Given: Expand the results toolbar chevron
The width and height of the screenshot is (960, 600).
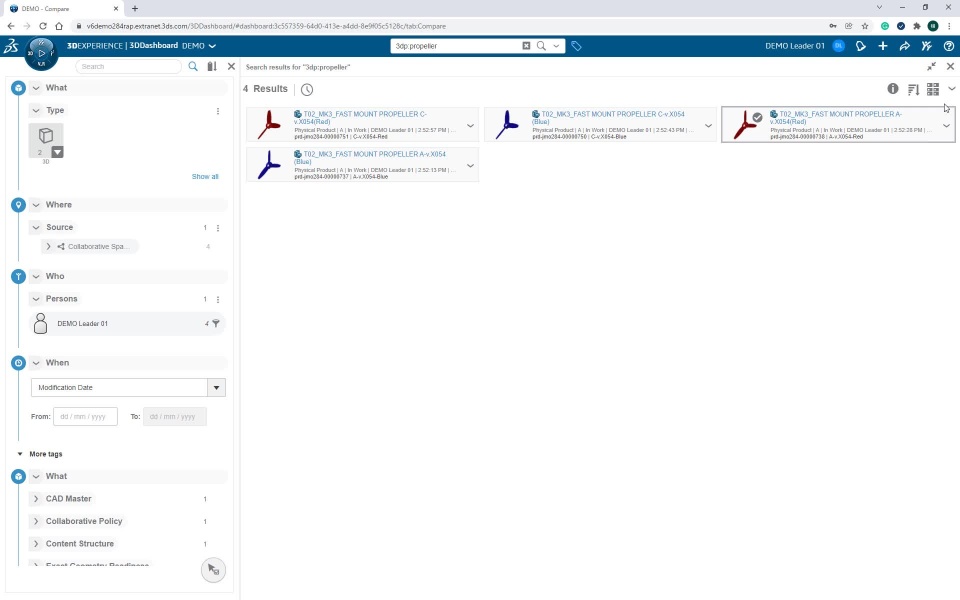Looking at the screenshot, I should pos(952,89).
